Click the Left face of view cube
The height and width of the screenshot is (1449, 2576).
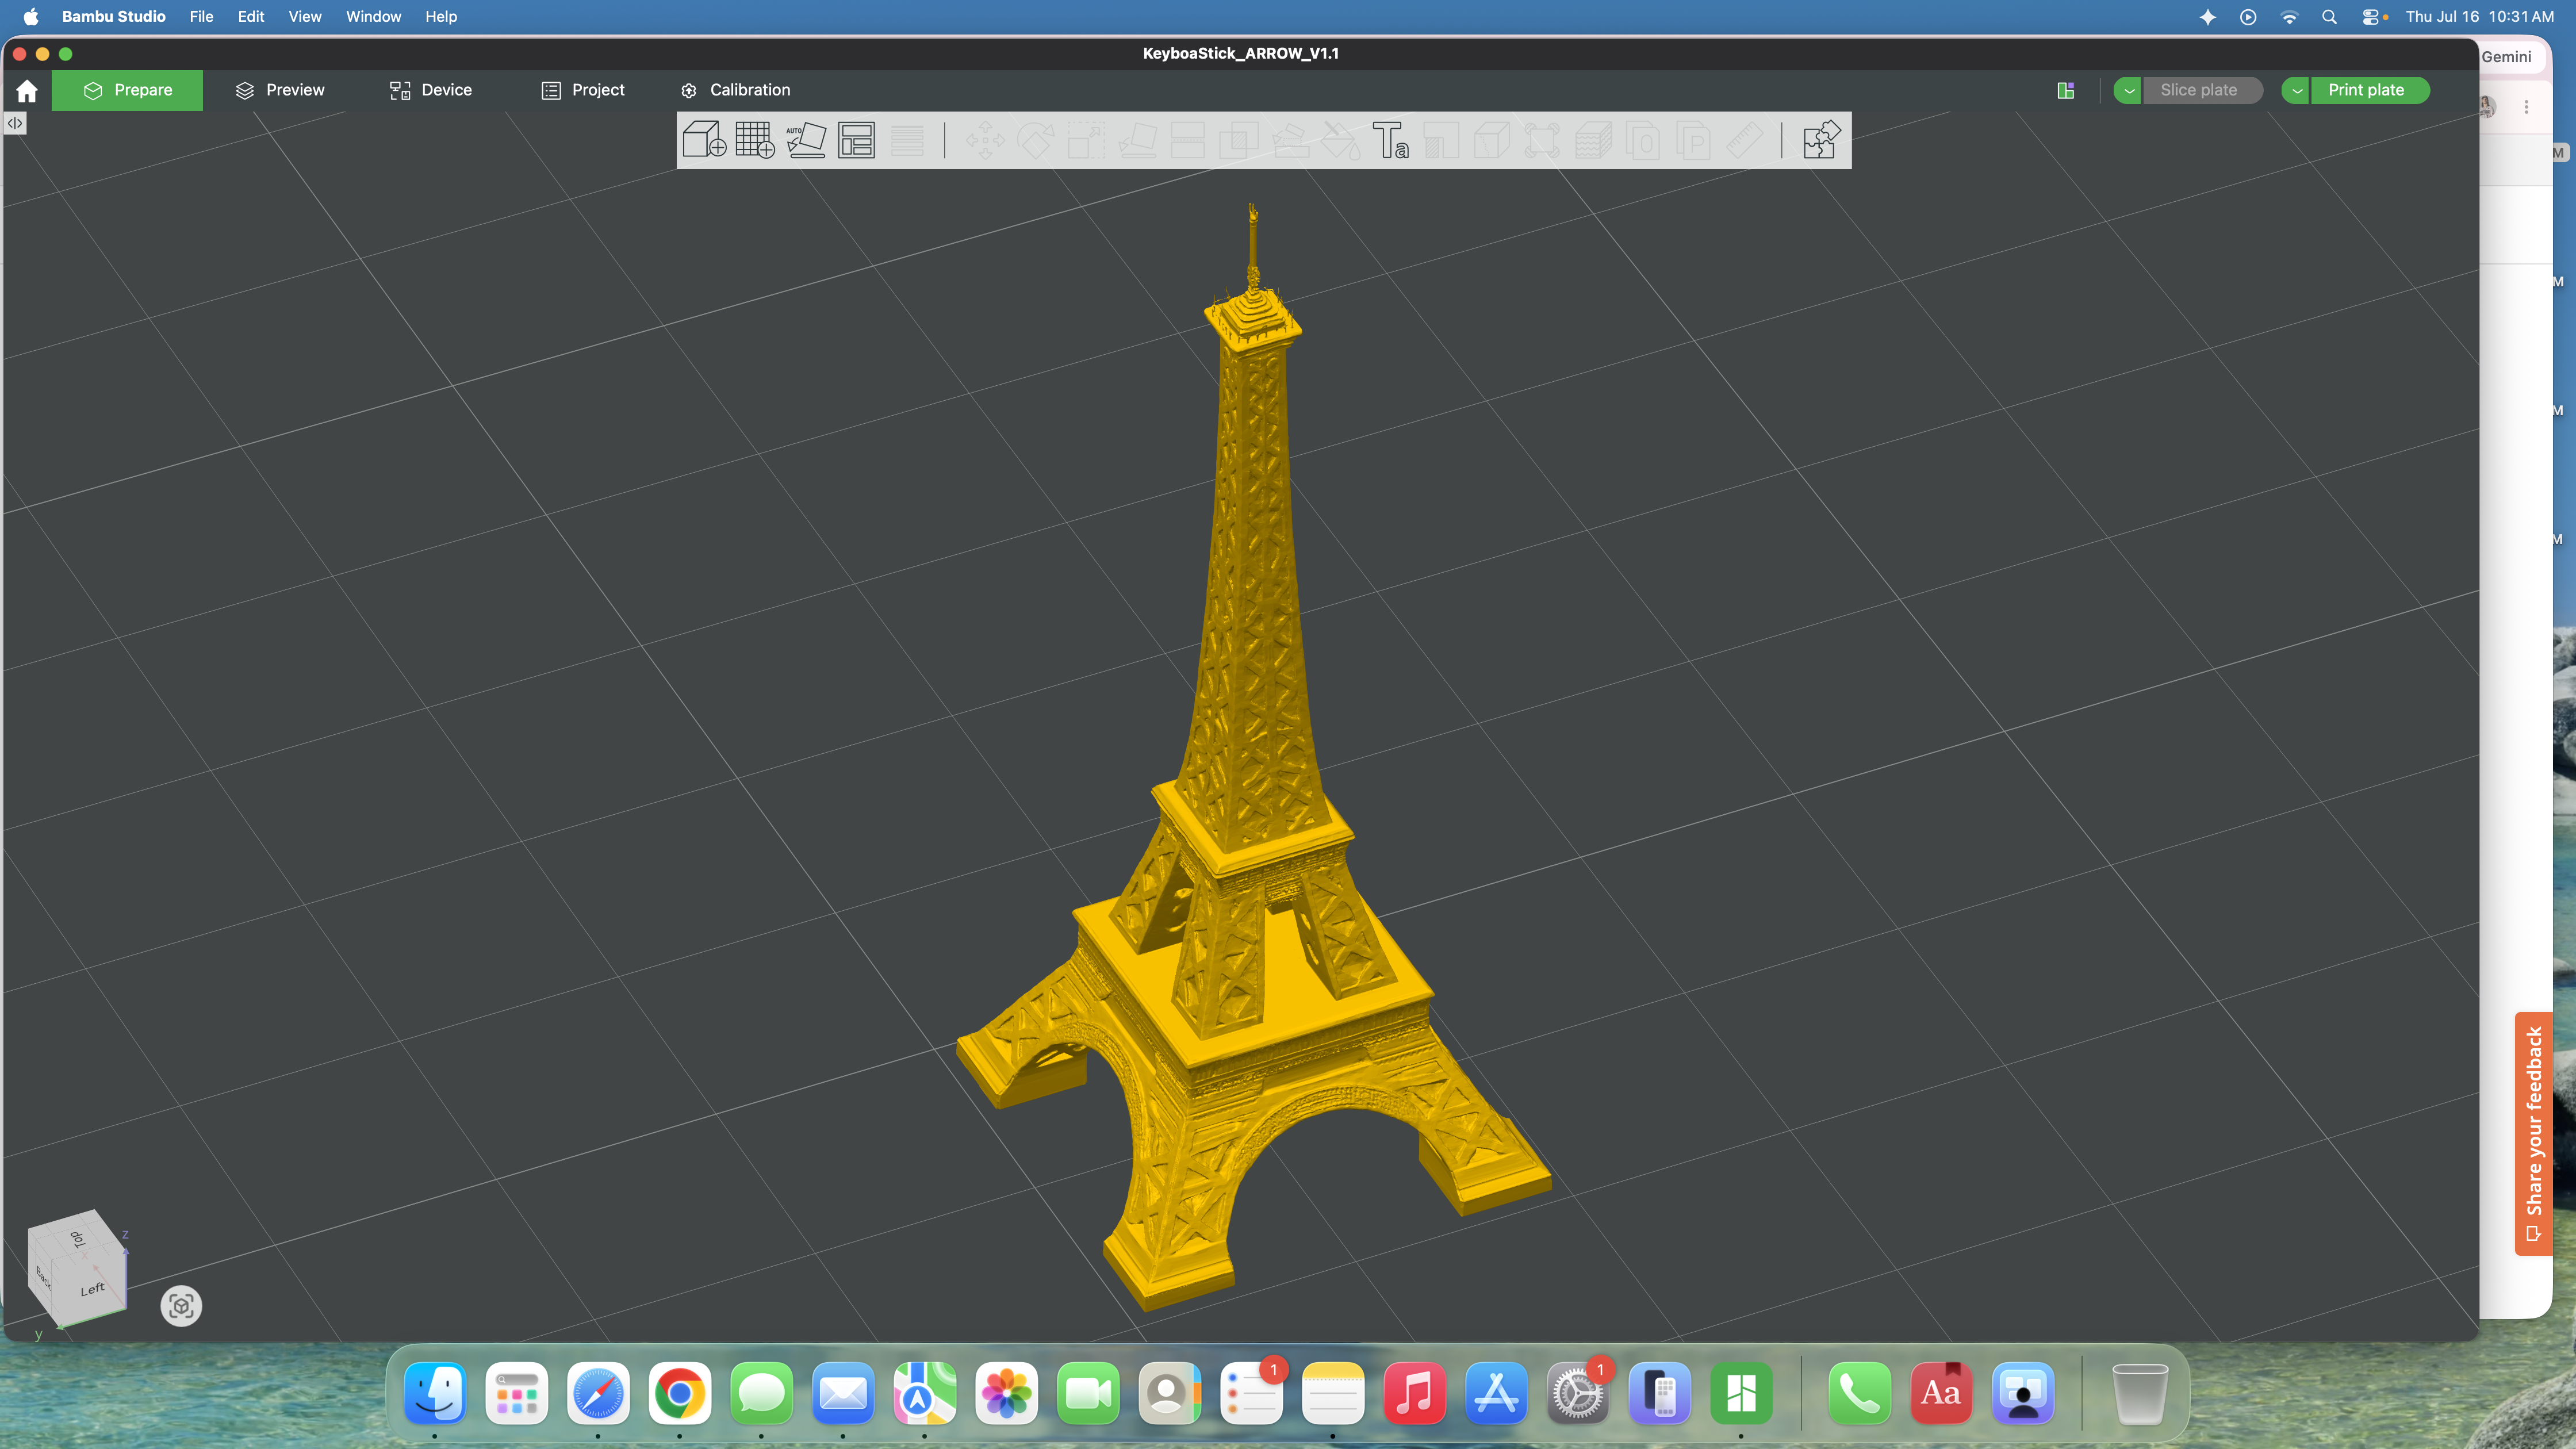coord(93,1289)
